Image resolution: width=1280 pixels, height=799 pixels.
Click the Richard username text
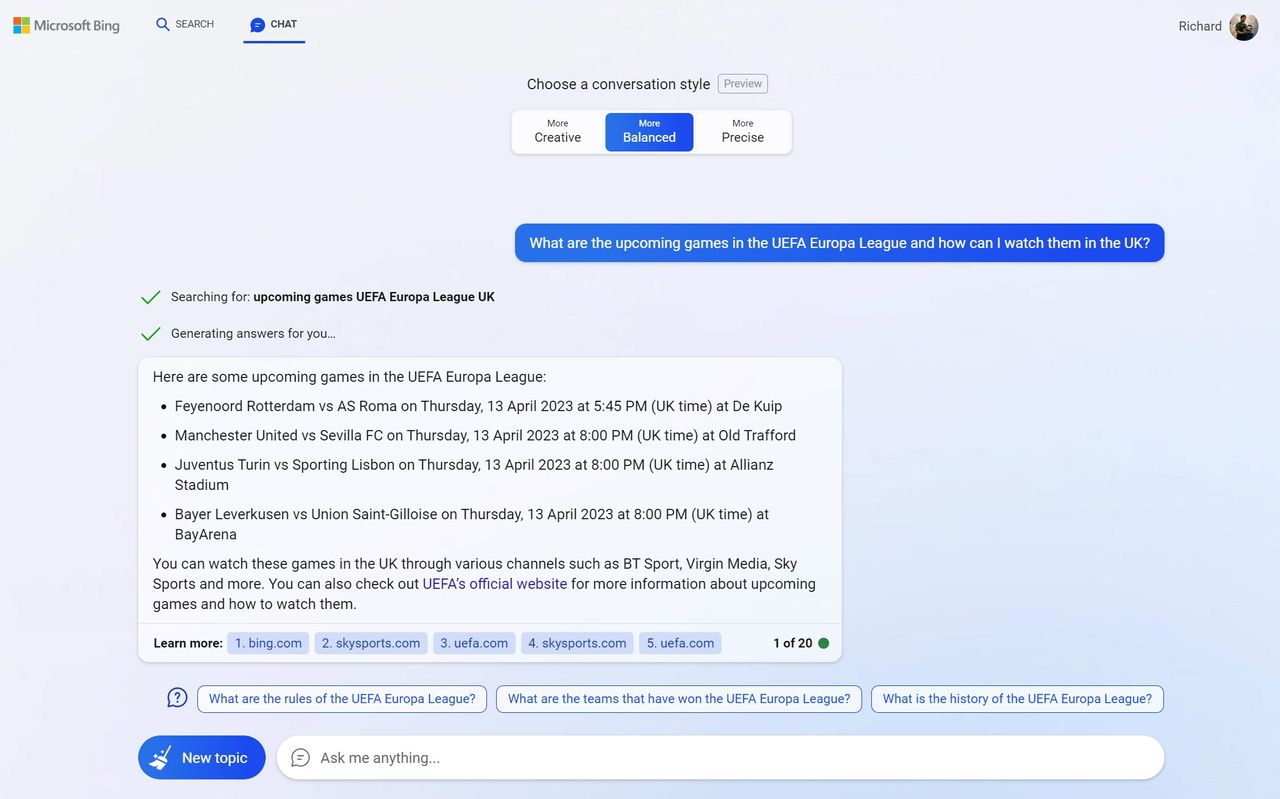pyautogui.click(x=1200, y=26)
